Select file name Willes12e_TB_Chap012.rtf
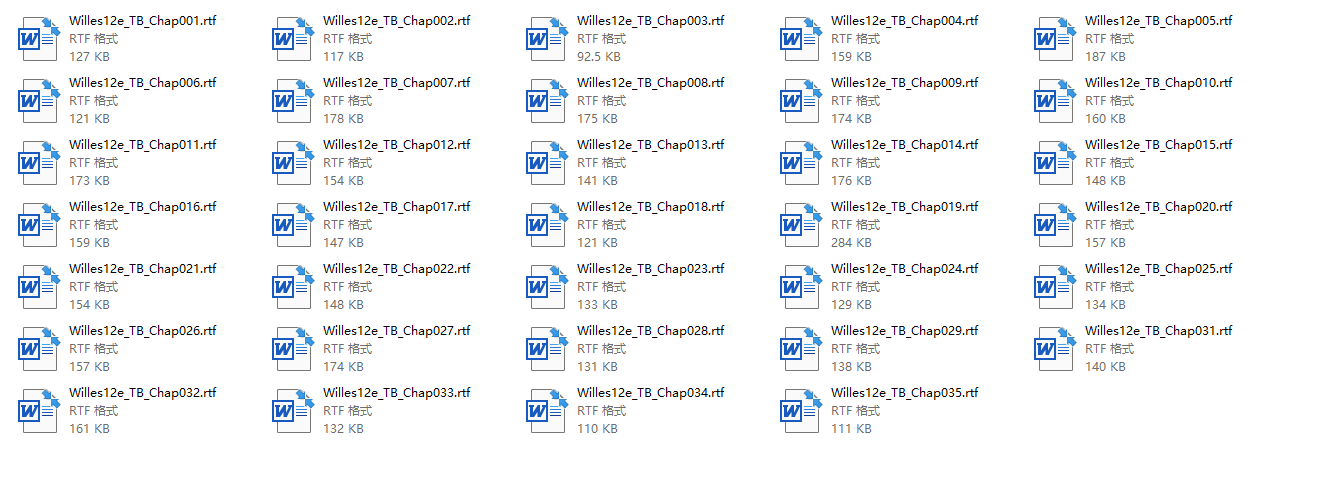1336x487 pixels. (397, 145)
